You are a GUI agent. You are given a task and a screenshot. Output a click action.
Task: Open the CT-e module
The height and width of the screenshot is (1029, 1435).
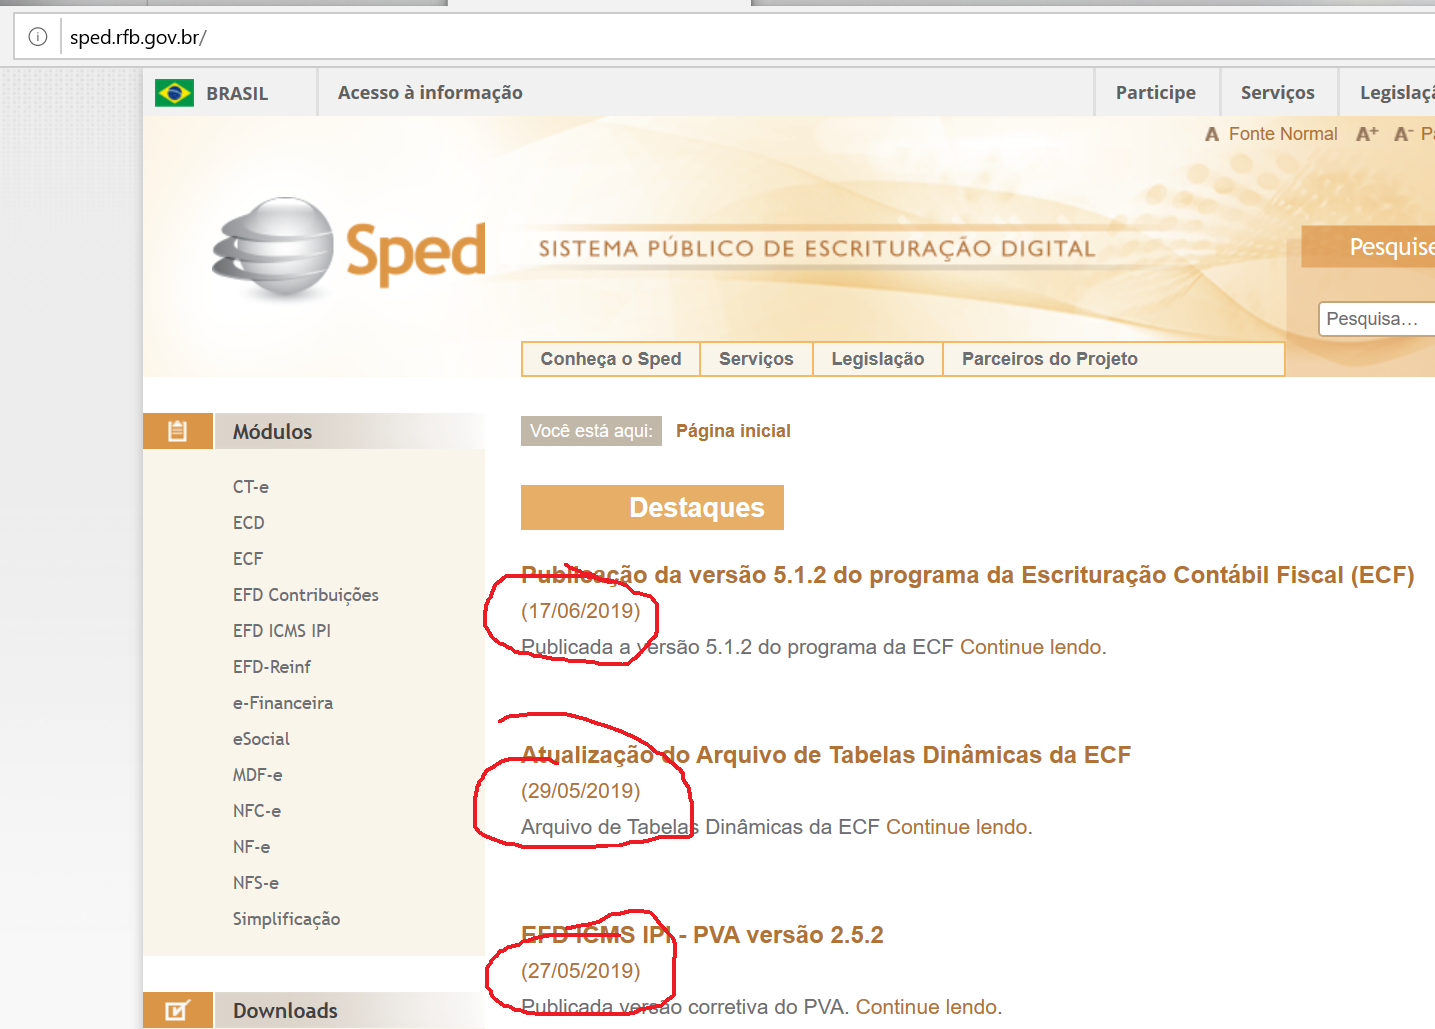[251, 487]
